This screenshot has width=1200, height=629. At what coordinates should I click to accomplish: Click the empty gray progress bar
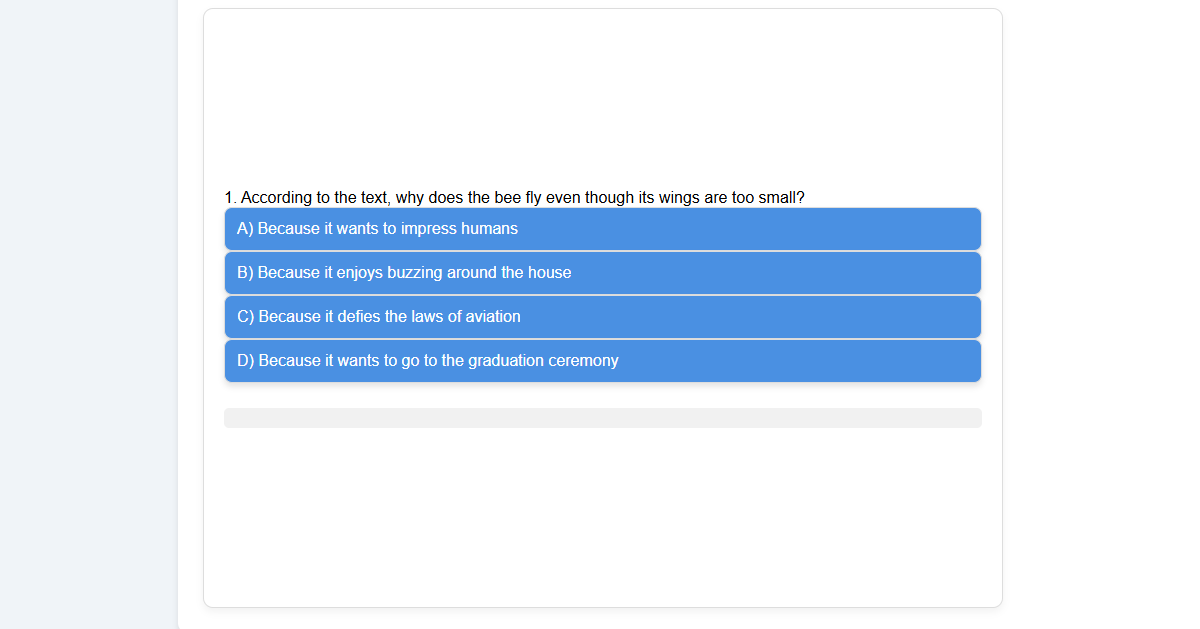click(602, 418)
